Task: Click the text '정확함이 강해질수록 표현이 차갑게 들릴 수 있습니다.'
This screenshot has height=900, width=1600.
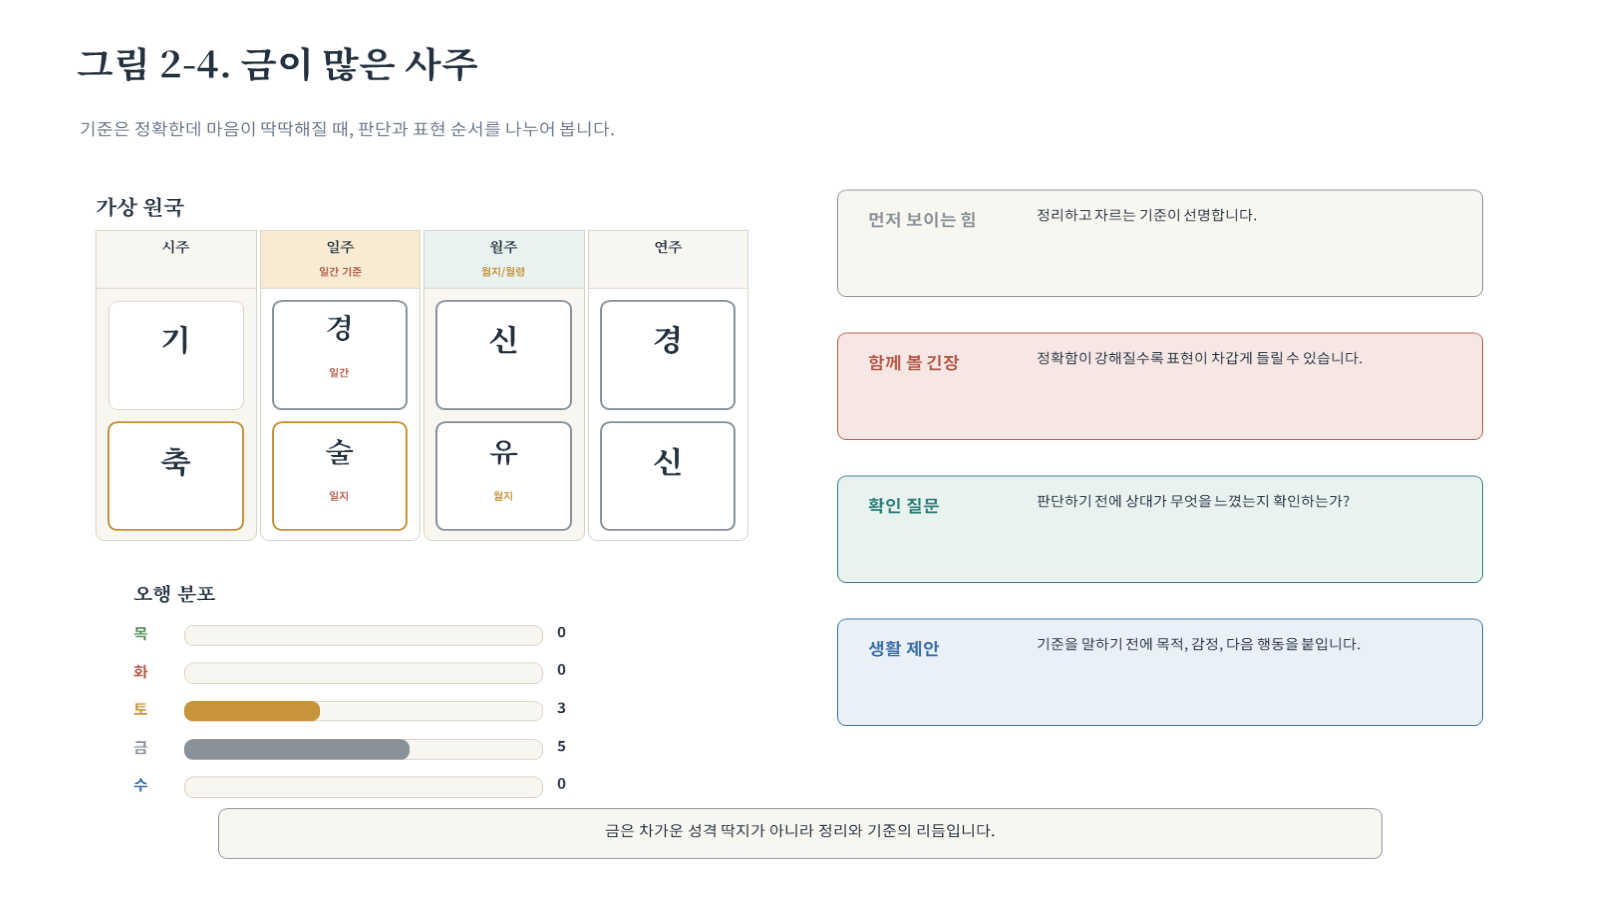Action: 1199,358
